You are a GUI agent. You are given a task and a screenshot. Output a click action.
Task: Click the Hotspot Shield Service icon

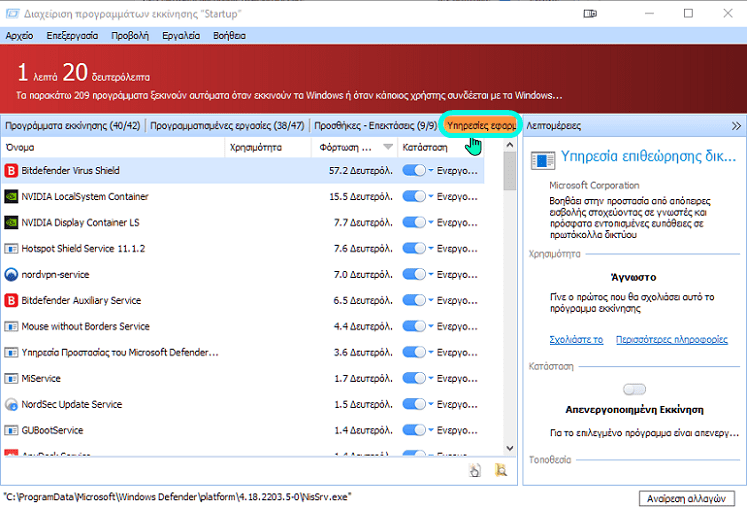point(11,248)
